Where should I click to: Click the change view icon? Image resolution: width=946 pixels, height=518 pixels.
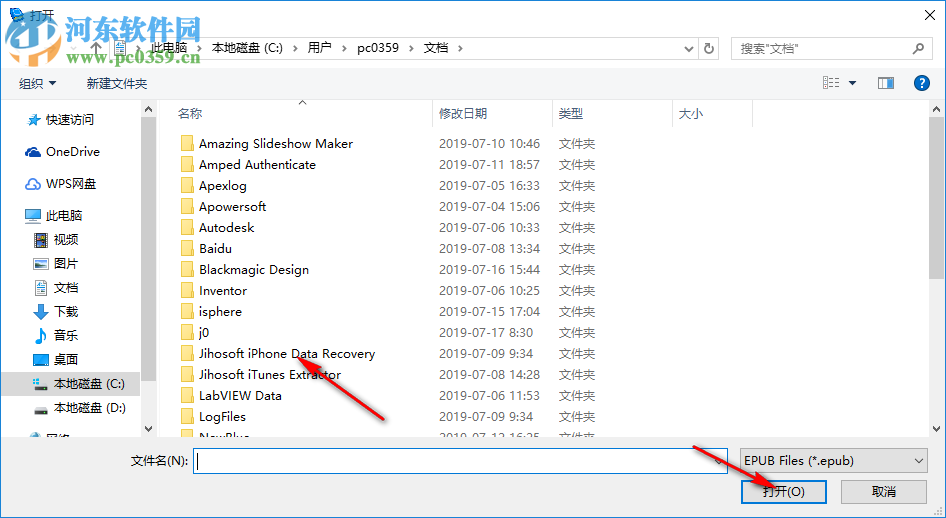831,83
